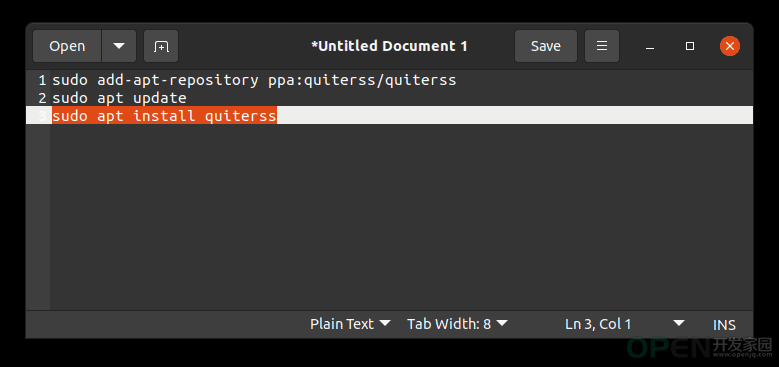Click the highlighted 'sudo apt install quiterss' line
This screenshot has width=779, height=367.
pos(164,116)
